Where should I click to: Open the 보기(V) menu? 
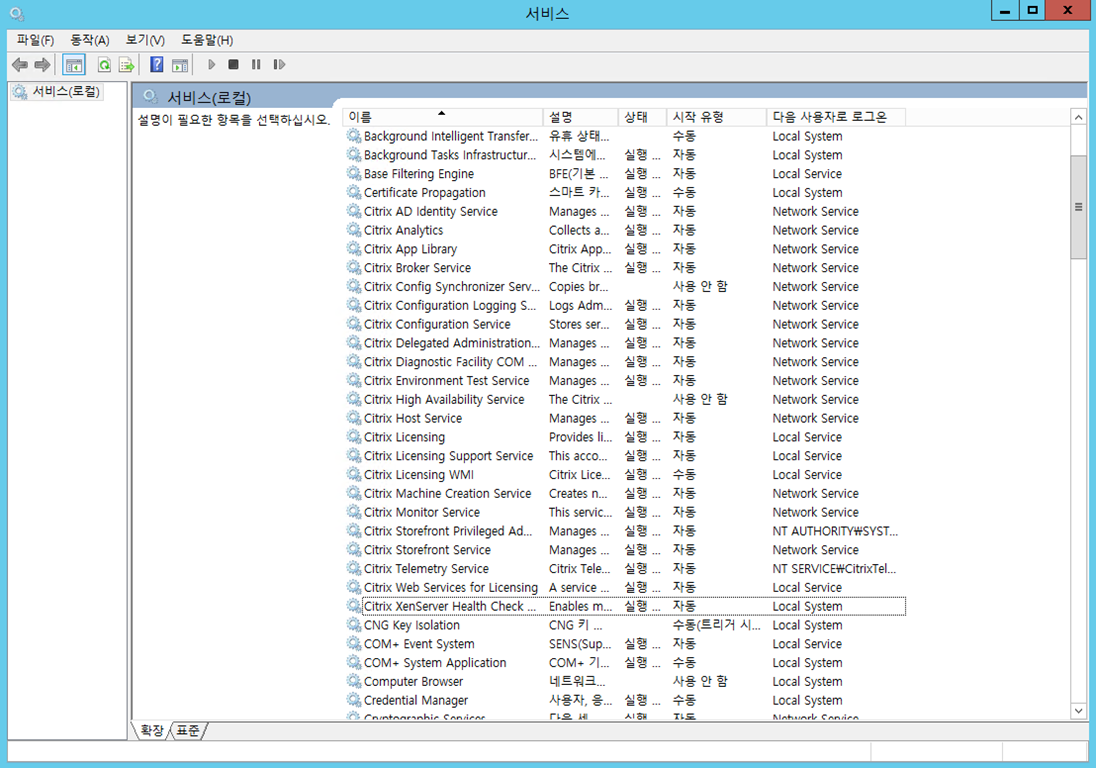coord(145,40)
